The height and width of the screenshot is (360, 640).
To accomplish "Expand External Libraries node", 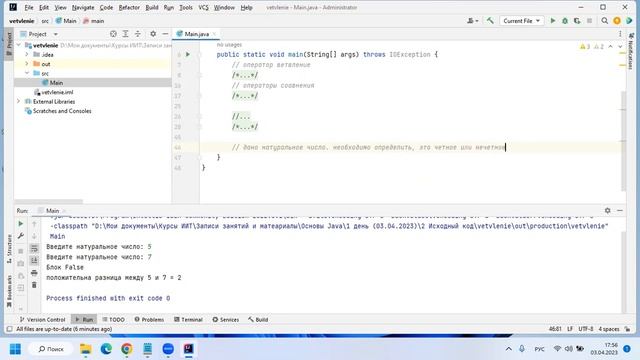I will pos(19,101).
